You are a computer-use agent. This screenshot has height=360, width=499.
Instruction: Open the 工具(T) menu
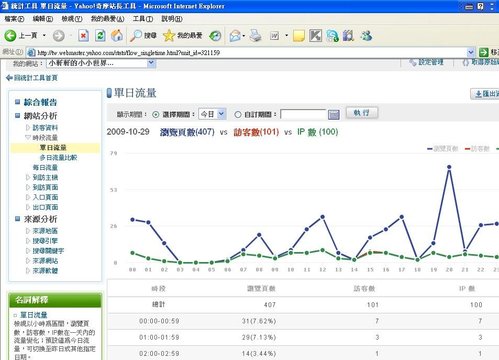[143, 19]
